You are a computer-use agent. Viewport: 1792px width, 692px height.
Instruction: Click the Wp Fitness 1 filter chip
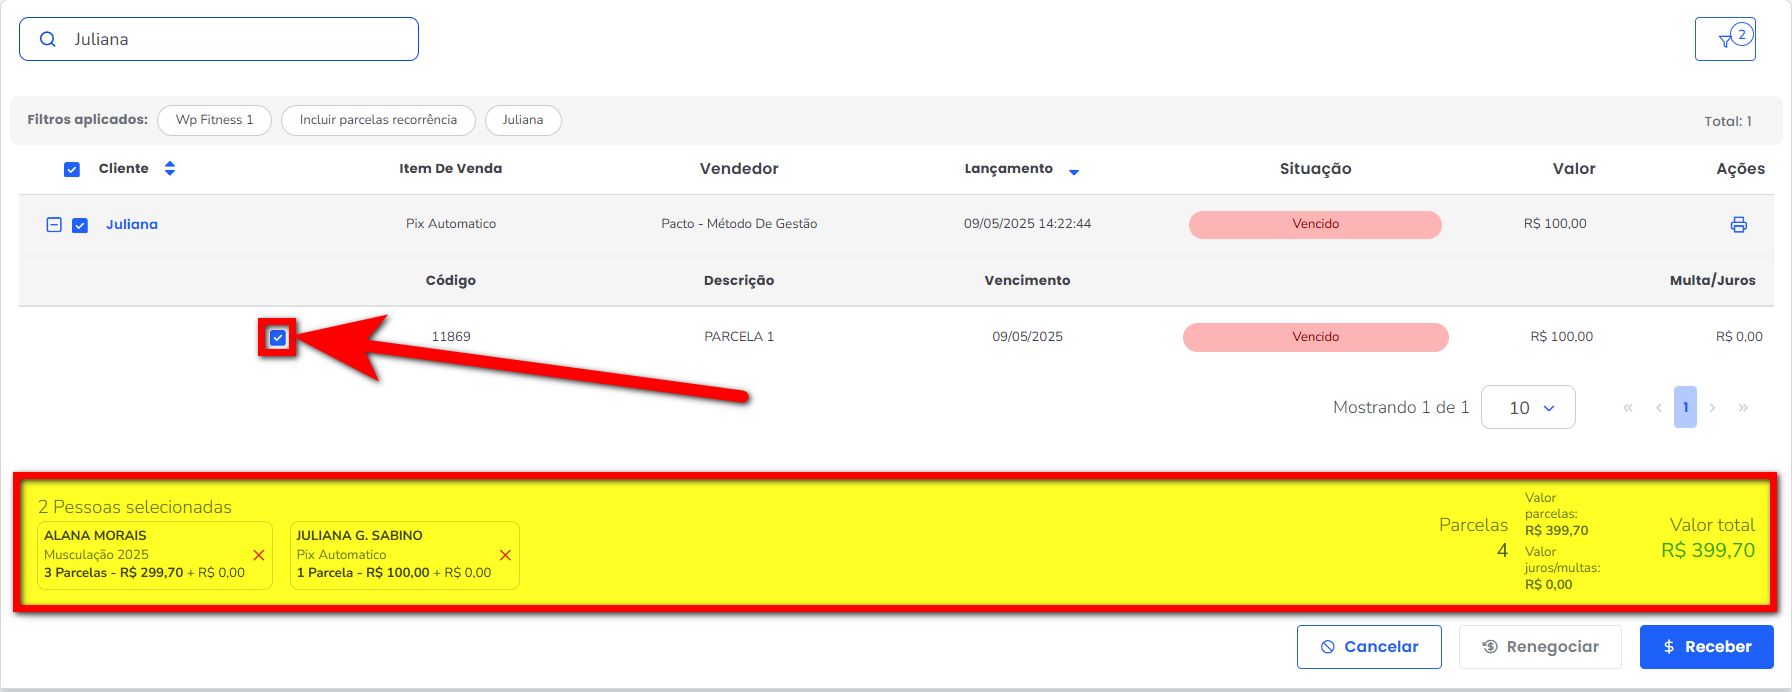(214, 120)
